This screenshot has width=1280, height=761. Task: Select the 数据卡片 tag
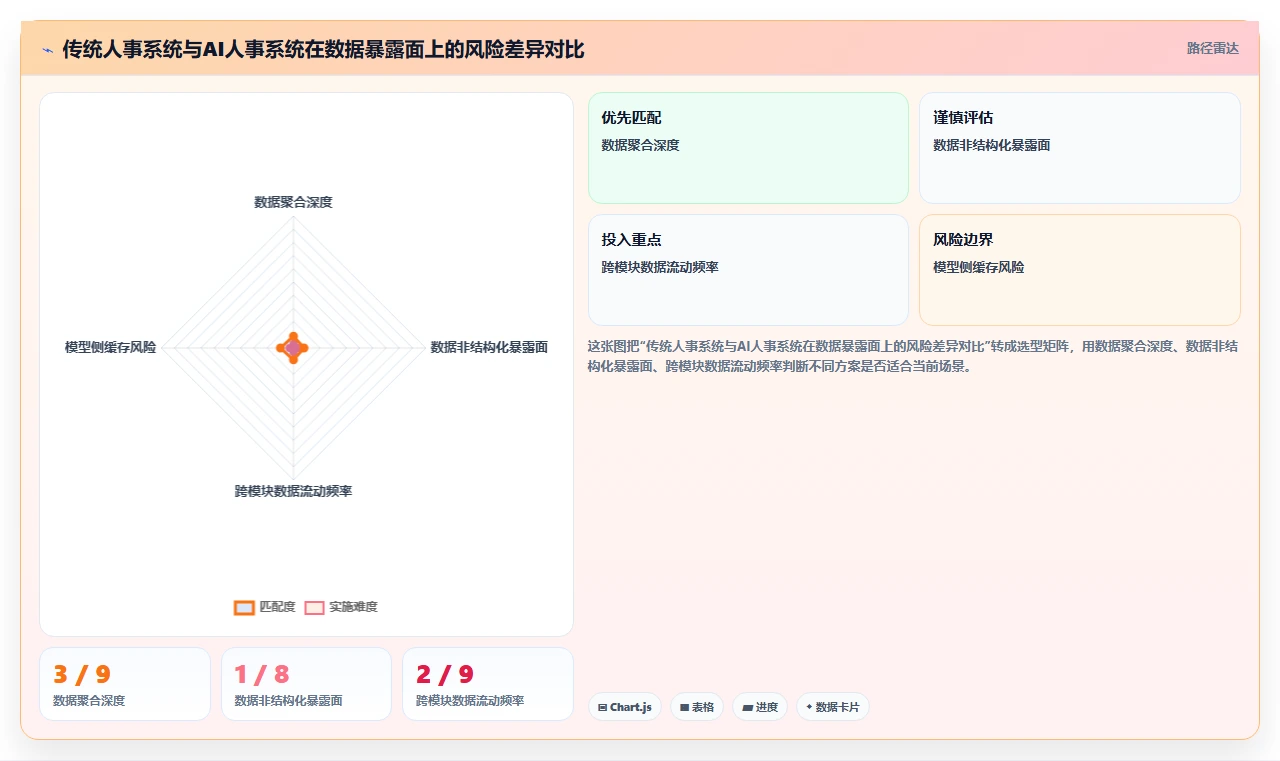coord(833,707)
